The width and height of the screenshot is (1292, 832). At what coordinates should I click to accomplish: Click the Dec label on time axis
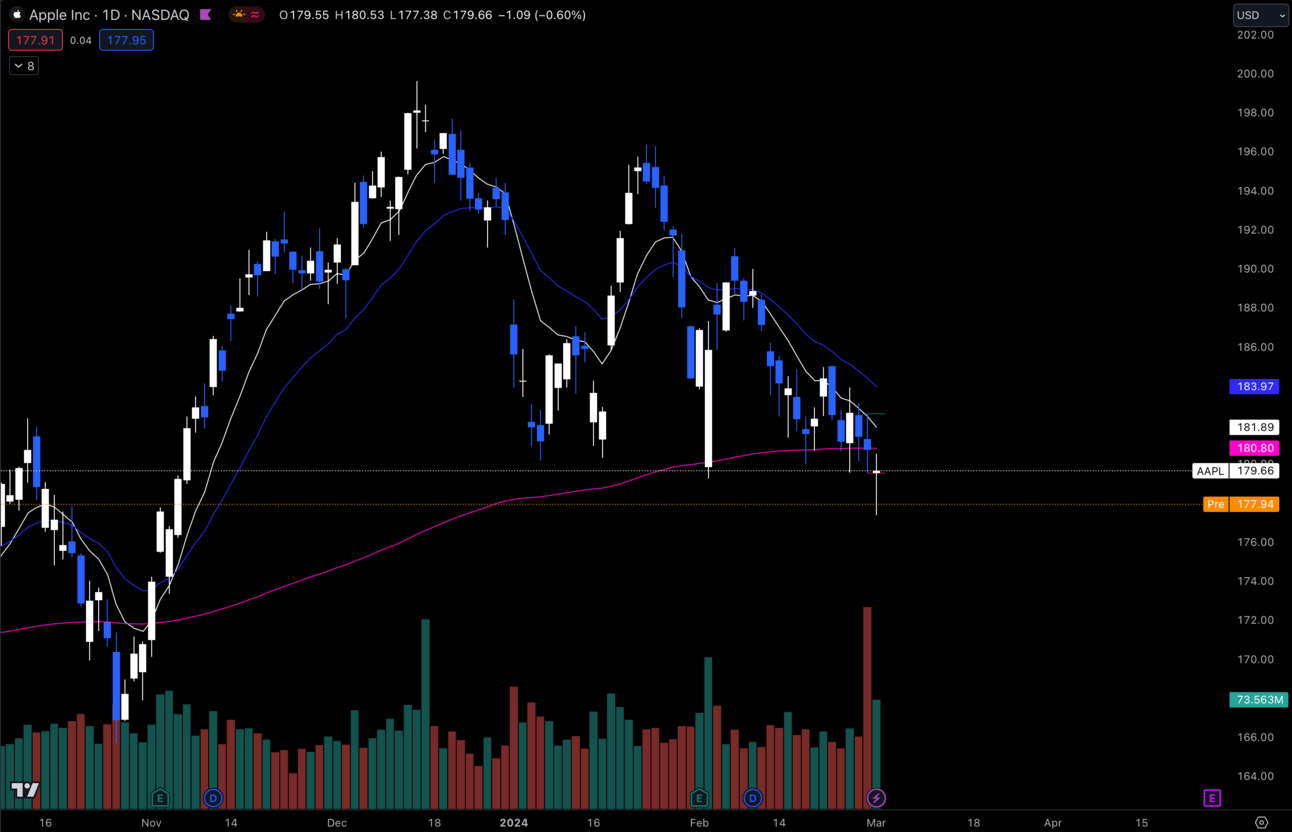pyautogui.click(x=337, y=823)
